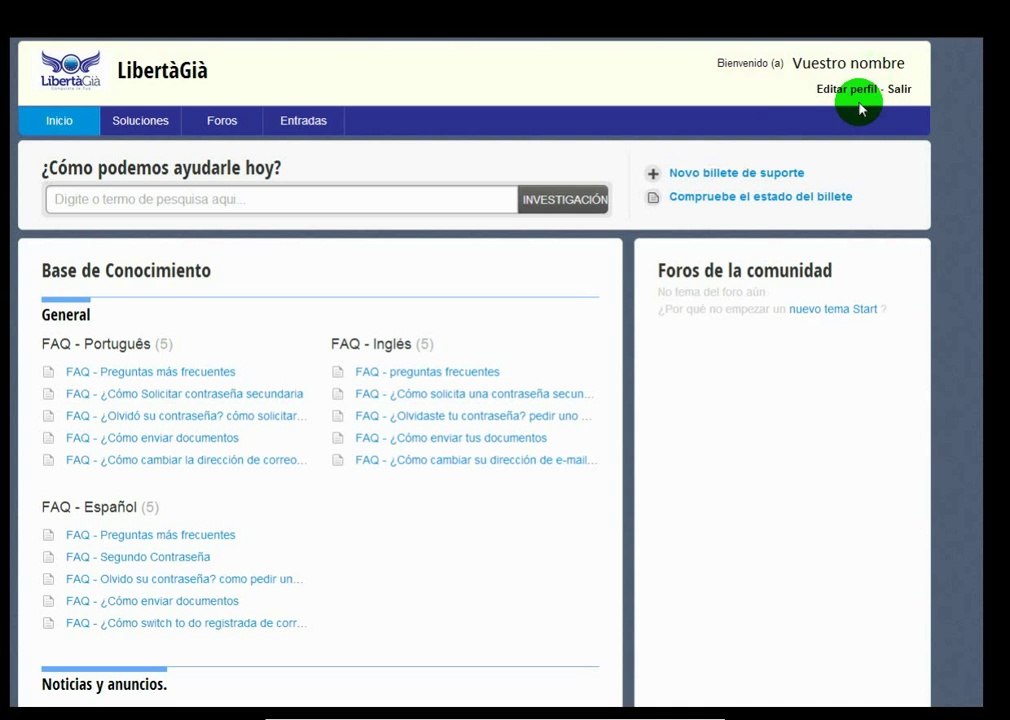This screenshot has height=720, width=1010.
Task: Focus the search term input field
Action: click(282, 200)
